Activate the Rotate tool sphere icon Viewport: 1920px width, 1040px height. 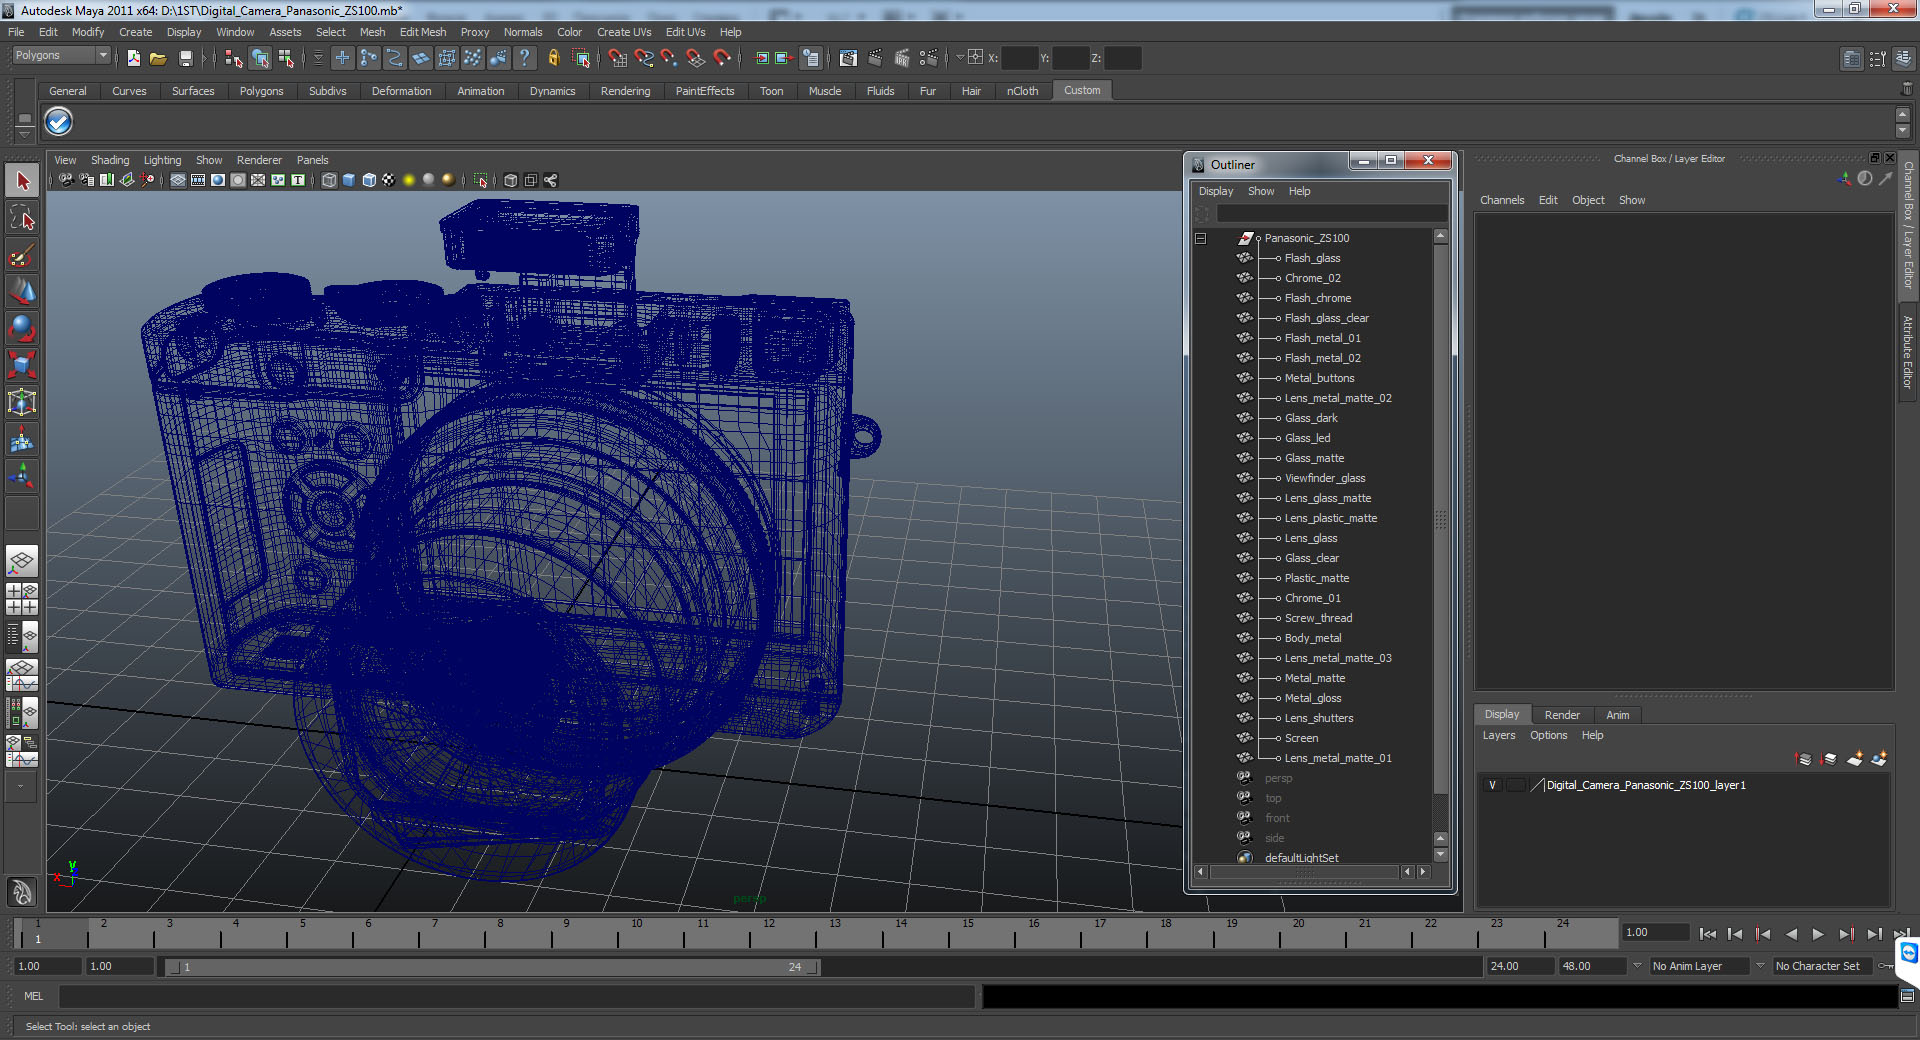pos(22,329)
